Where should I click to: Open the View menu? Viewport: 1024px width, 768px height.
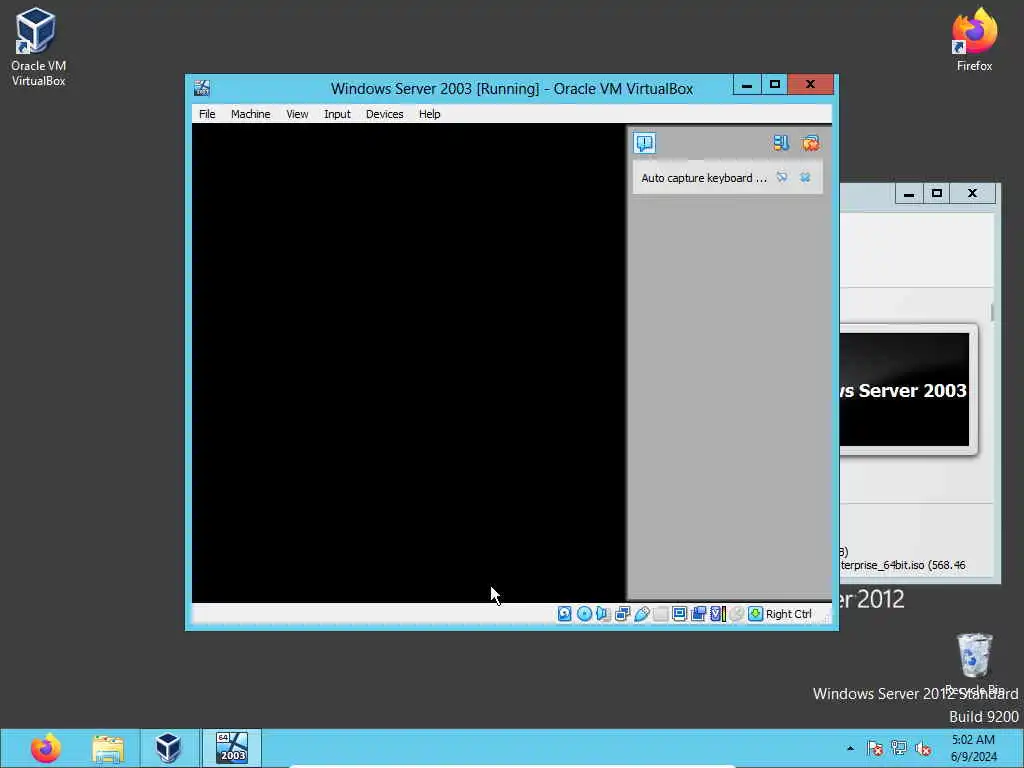coord(297,114)
